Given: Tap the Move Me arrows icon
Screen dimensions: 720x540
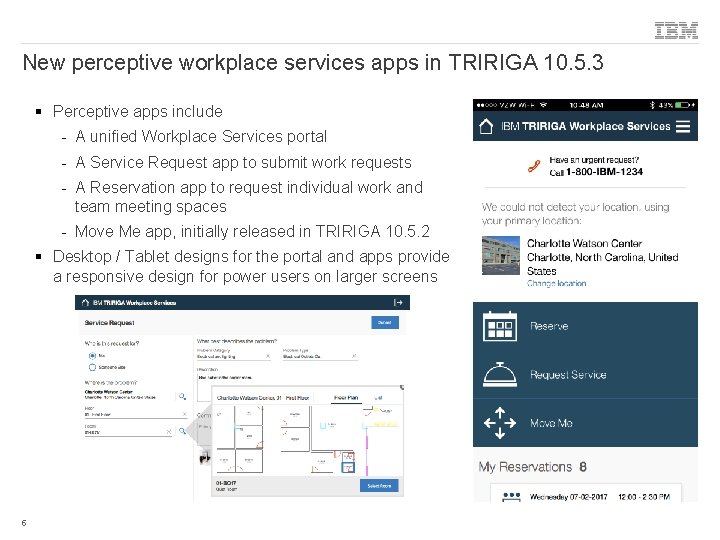Looking at the screenshot, I should (x=500, y=423).
